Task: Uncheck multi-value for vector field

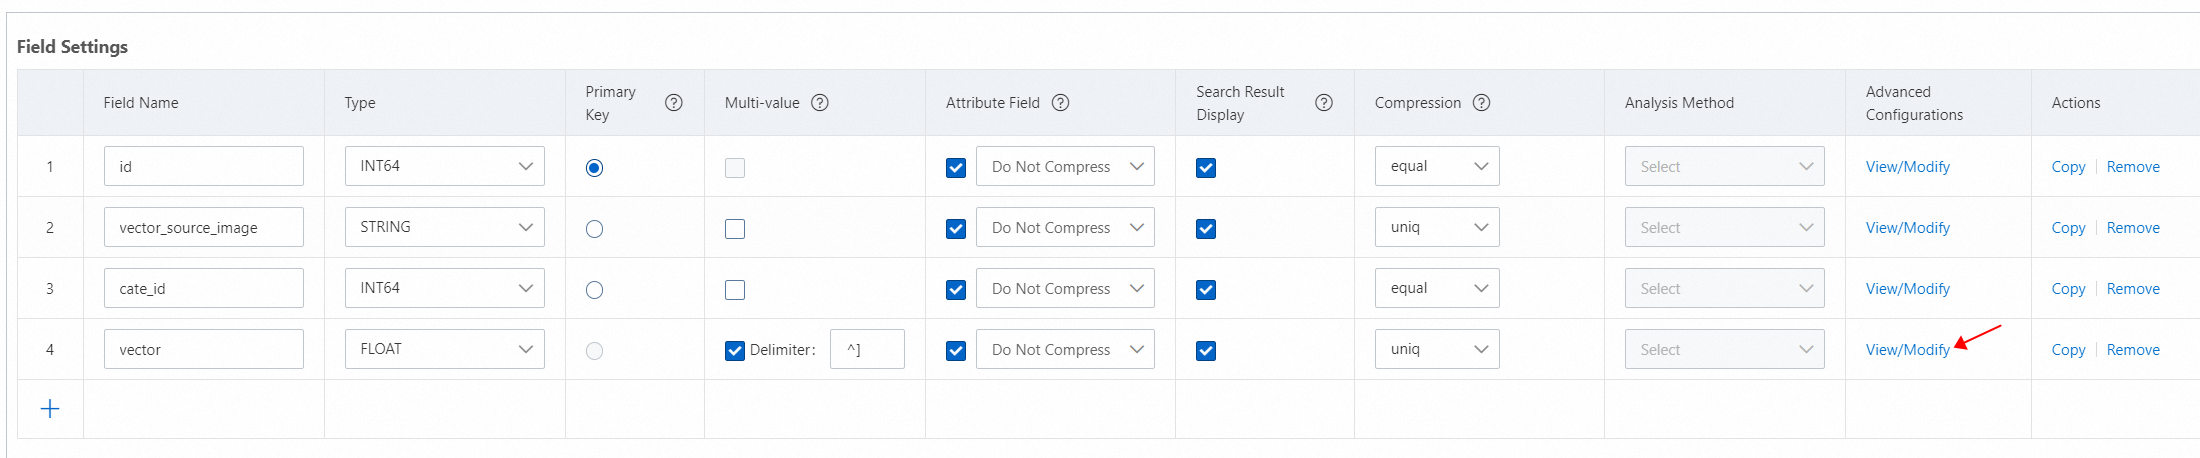Action: click(735, 351)
